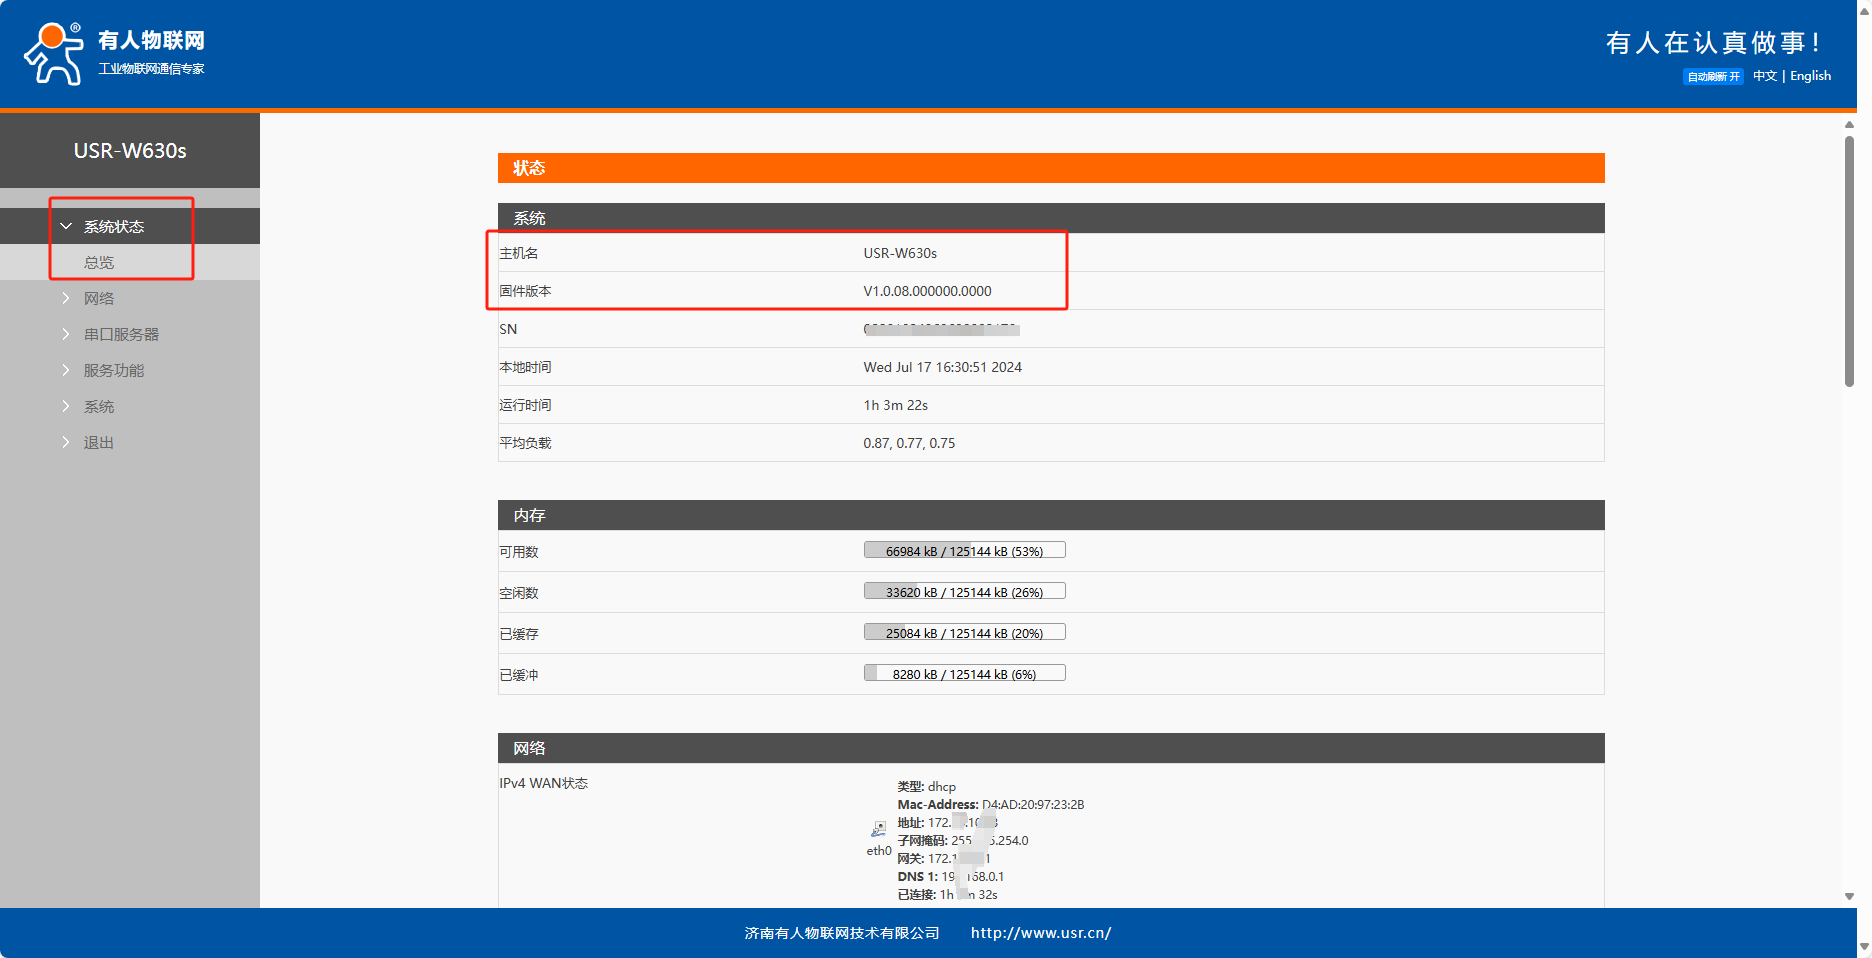Screen dimensions: 1872x958
Task: Click the 可用数 memory usage bar
Action: [x=964, y=551]
